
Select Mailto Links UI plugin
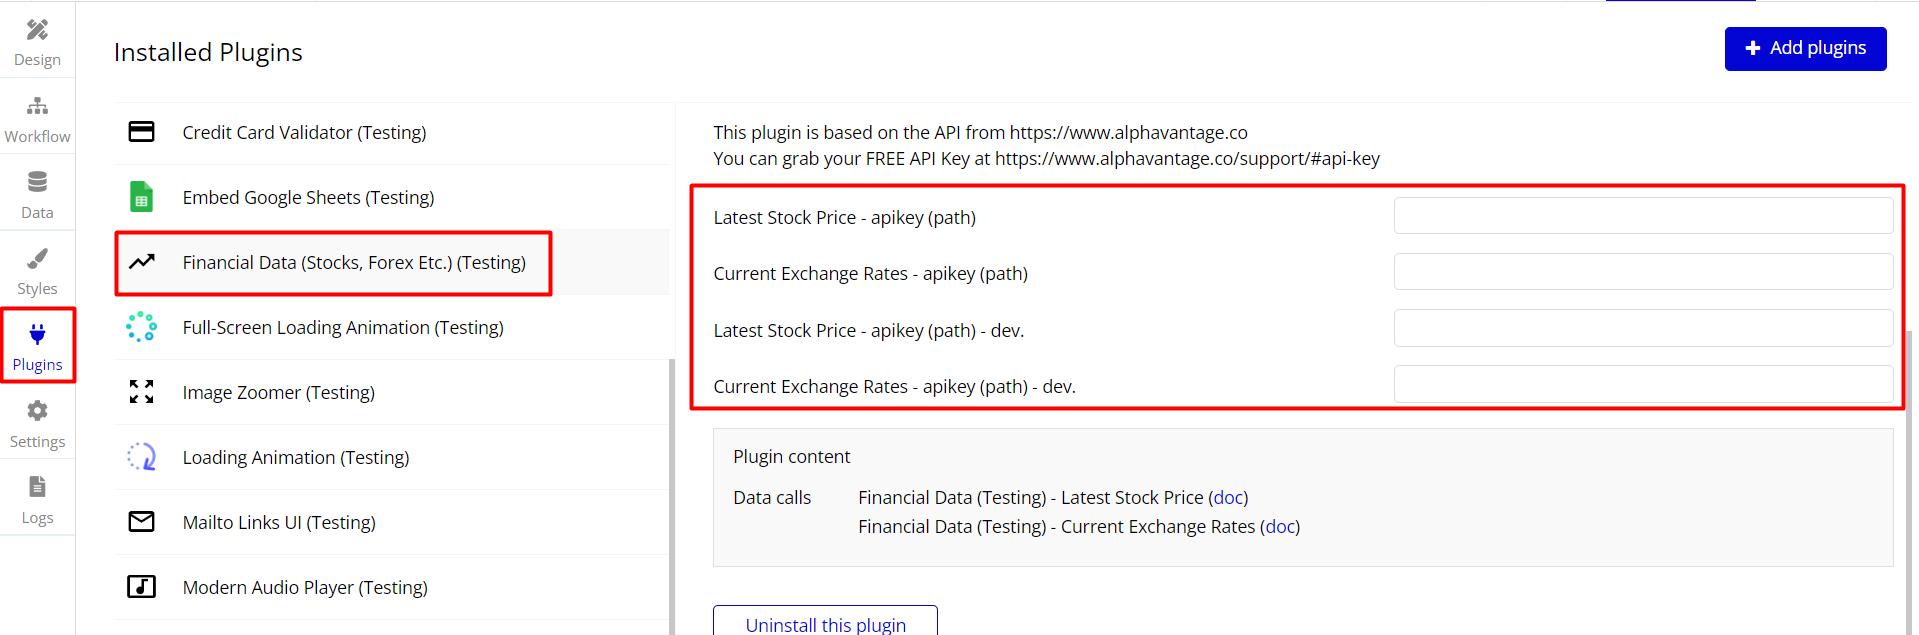[278, 522]
